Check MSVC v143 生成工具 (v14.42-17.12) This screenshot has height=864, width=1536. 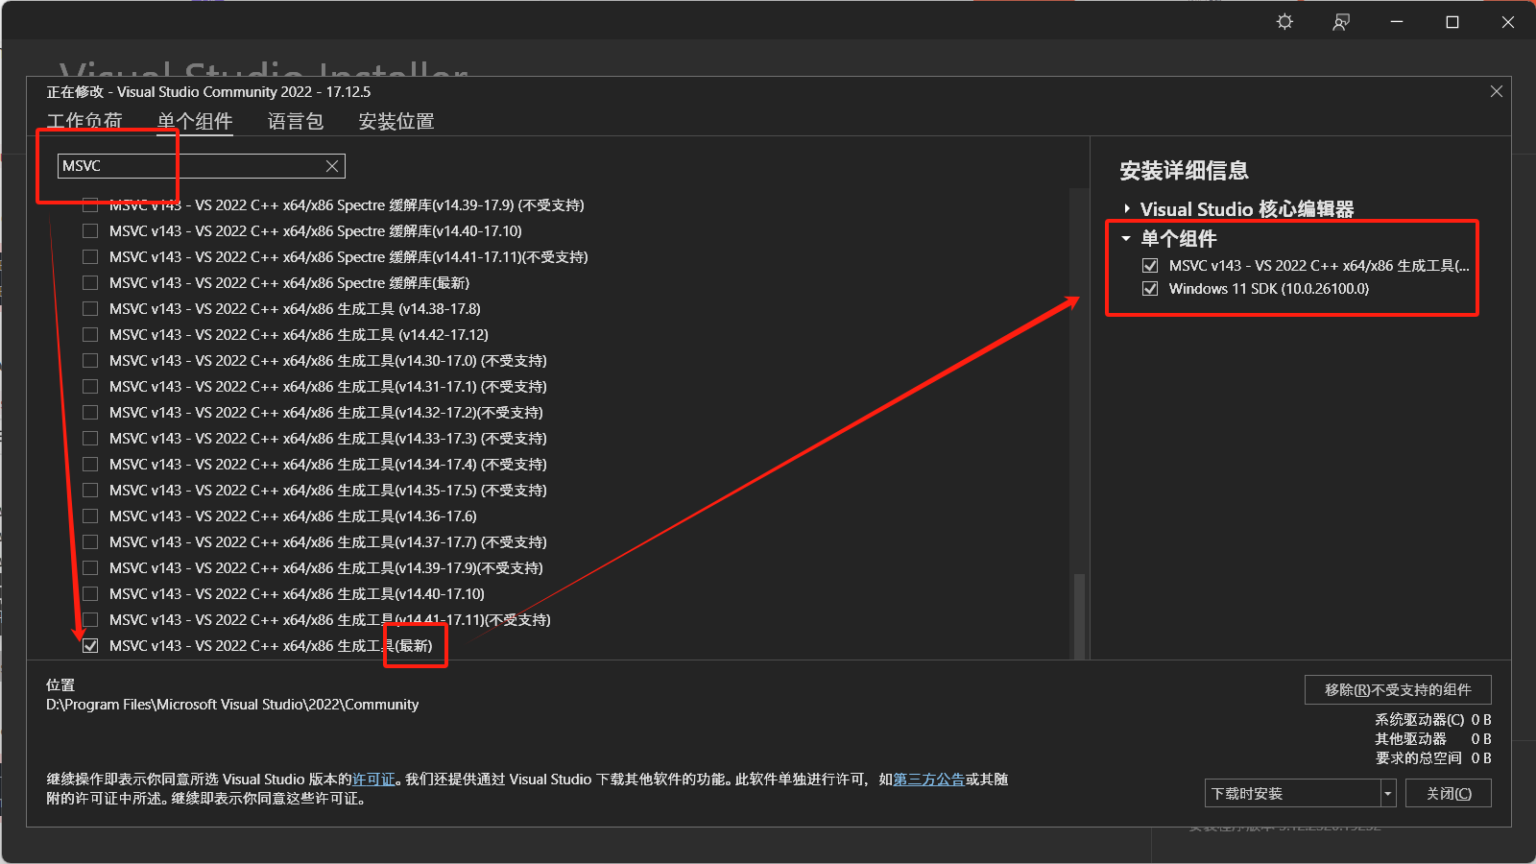[x=90, y=334]
